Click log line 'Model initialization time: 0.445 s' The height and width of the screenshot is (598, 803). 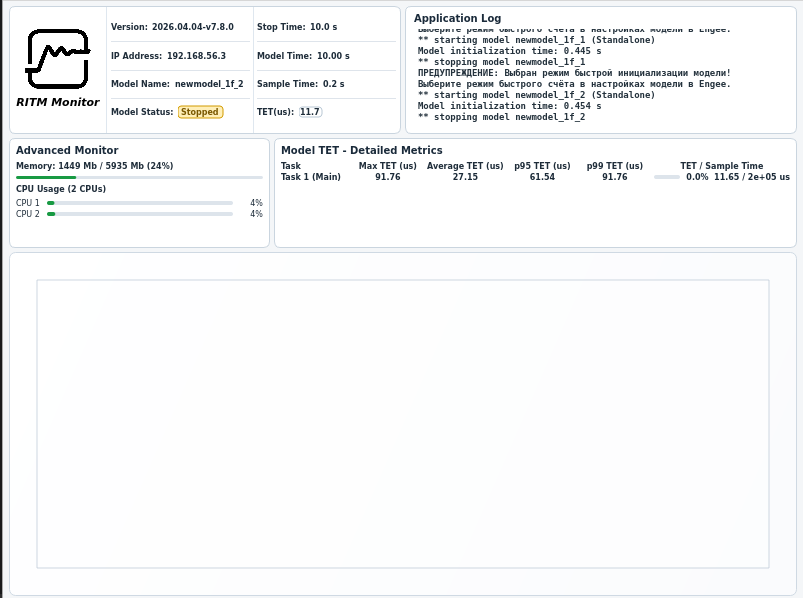pos(510,51)
